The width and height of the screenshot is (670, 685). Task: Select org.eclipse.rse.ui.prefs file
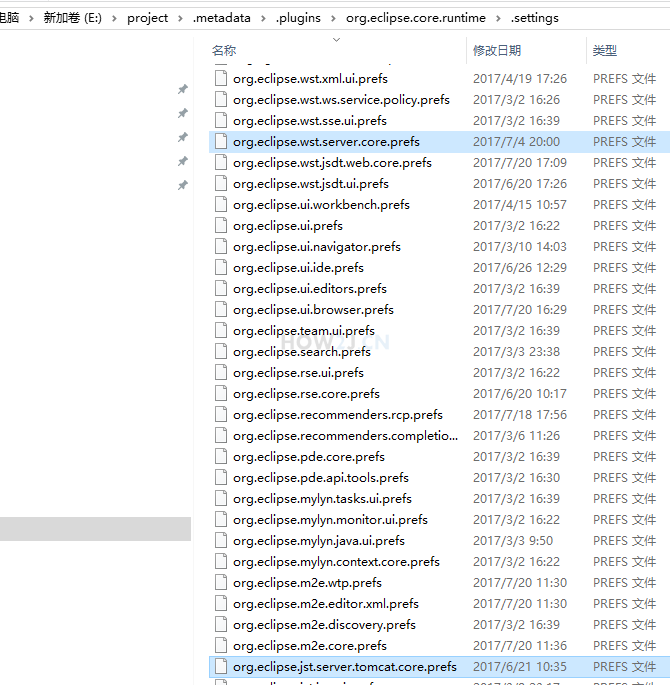tap(298, 373)
